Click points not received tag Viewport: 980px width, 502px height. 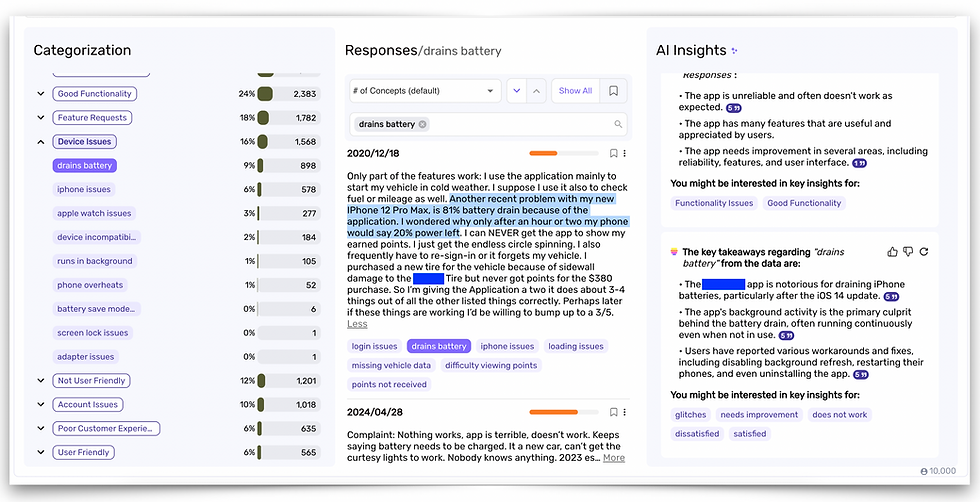click(x=389, y=384)
